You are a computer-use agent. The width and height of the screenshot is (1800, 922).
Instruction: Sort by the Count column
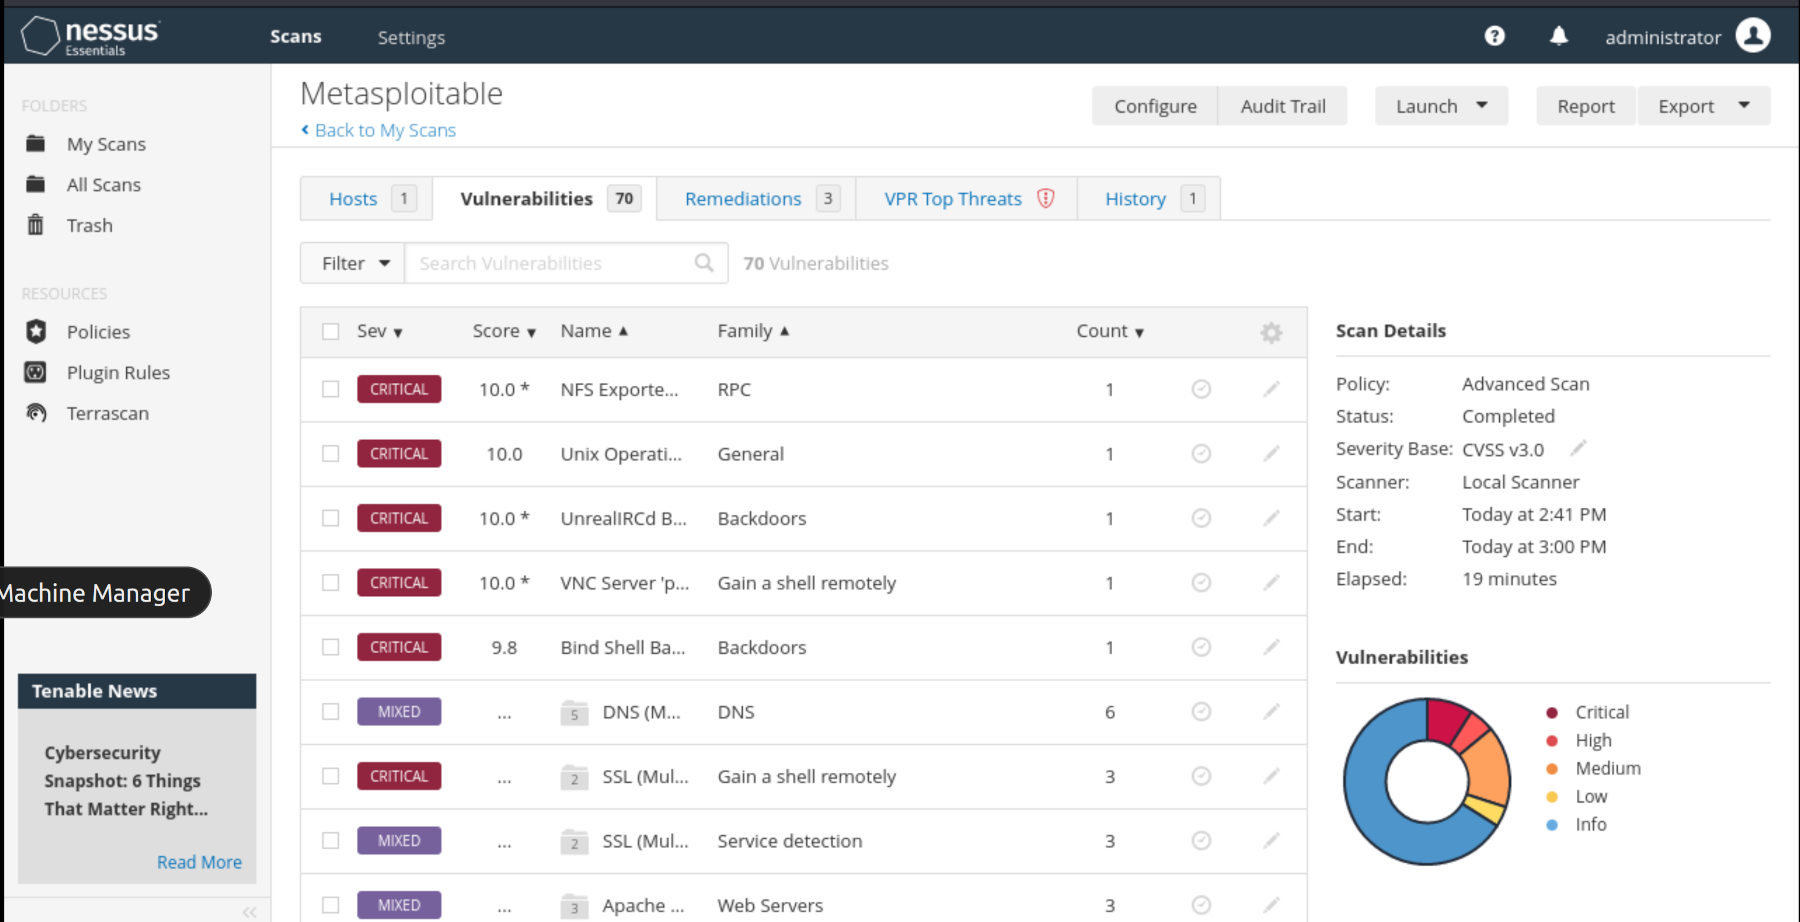pos(1110,331)
